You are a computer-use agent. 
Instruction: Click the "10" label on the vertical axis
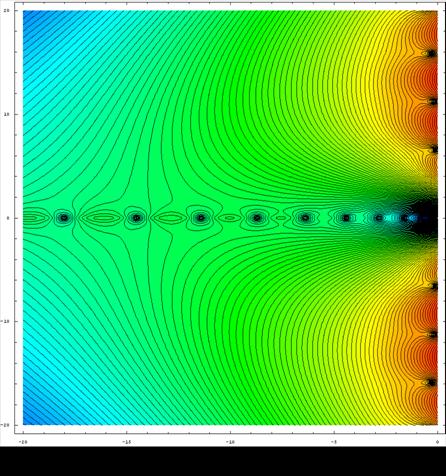coord(6,114)
